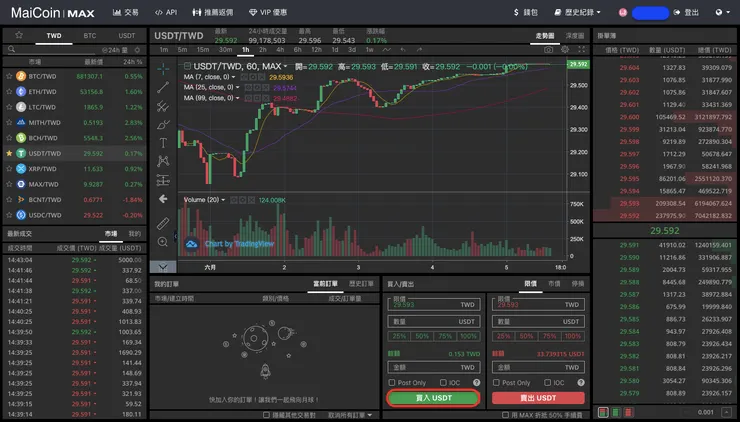Click the TradingView chart logo
Viewport: 740px width, 422px height.
pos(191,244)
